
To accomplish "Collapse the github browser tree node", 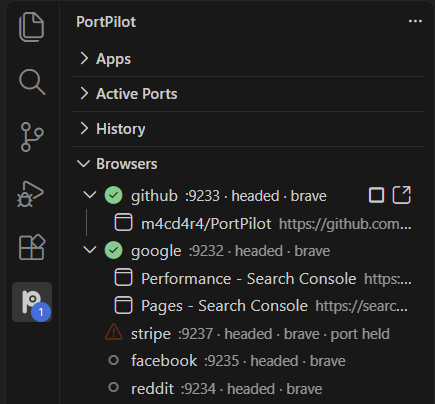I will (x=90, y=195).
